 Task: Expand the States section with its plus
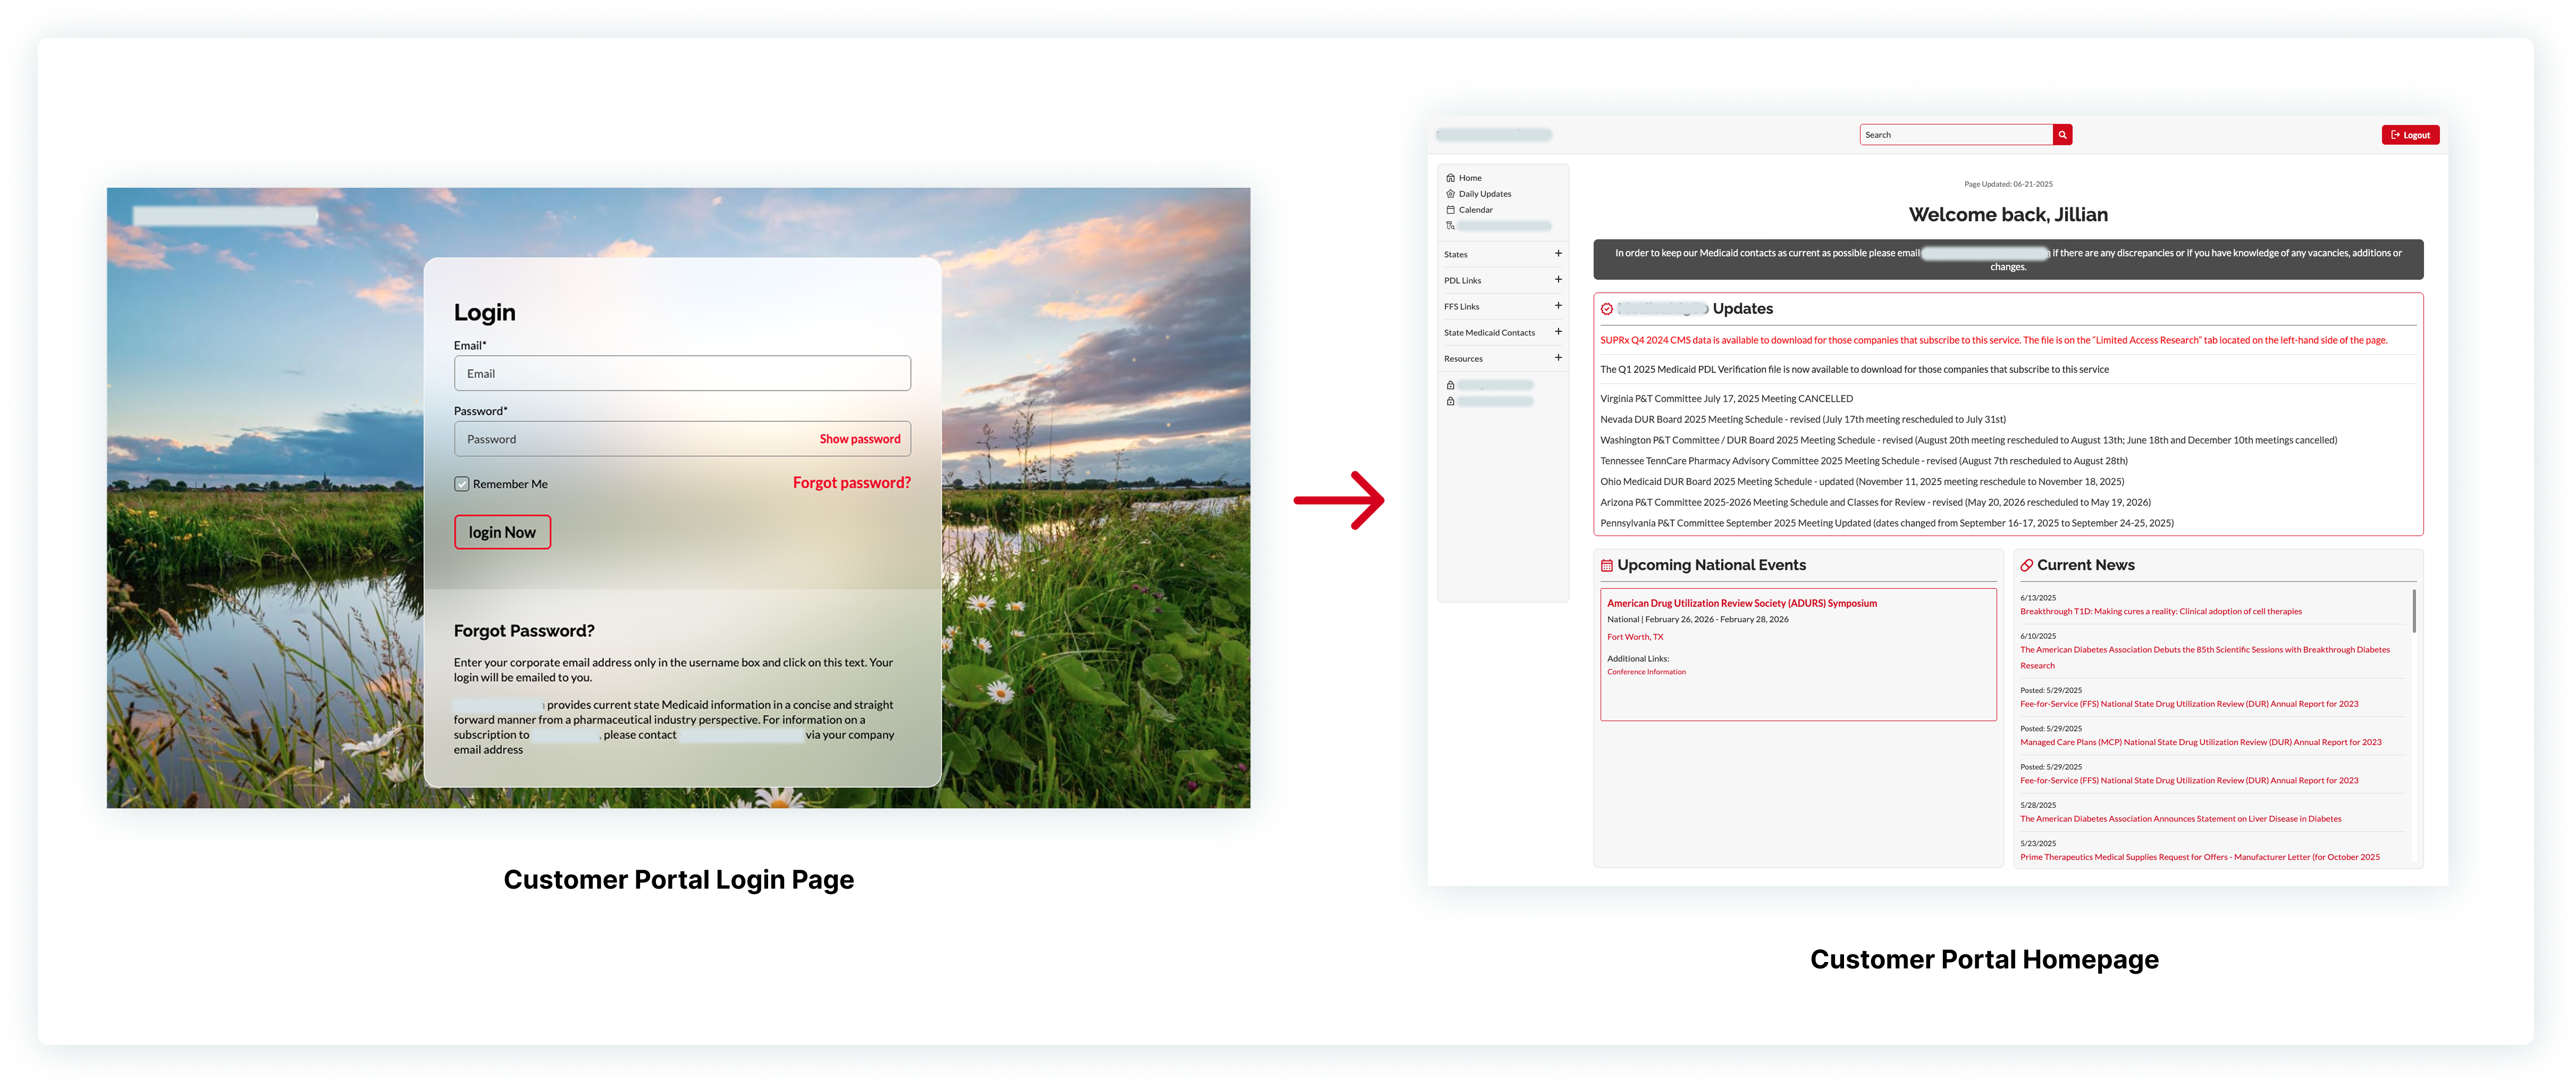click(1558, 254)
